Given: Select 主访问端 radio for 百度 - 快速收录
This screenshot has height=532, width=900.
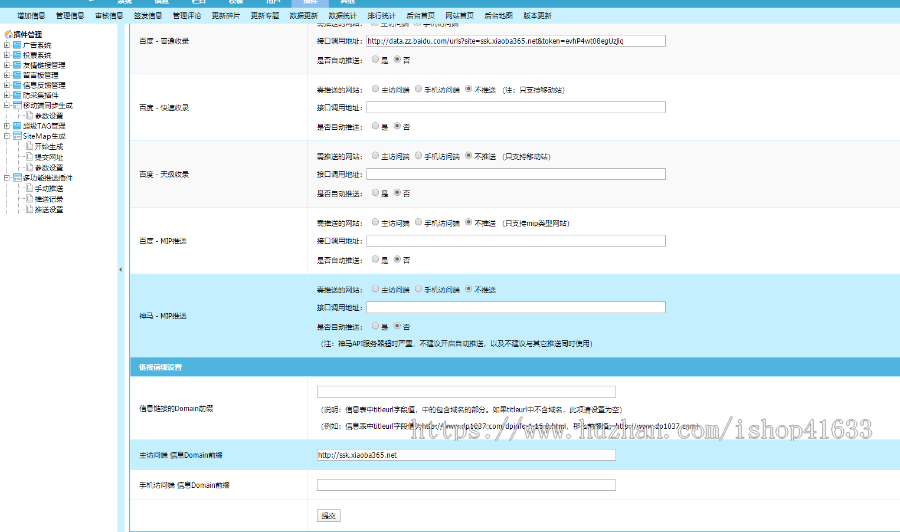Looking at the screenshot, I should (x=375, y=89).
